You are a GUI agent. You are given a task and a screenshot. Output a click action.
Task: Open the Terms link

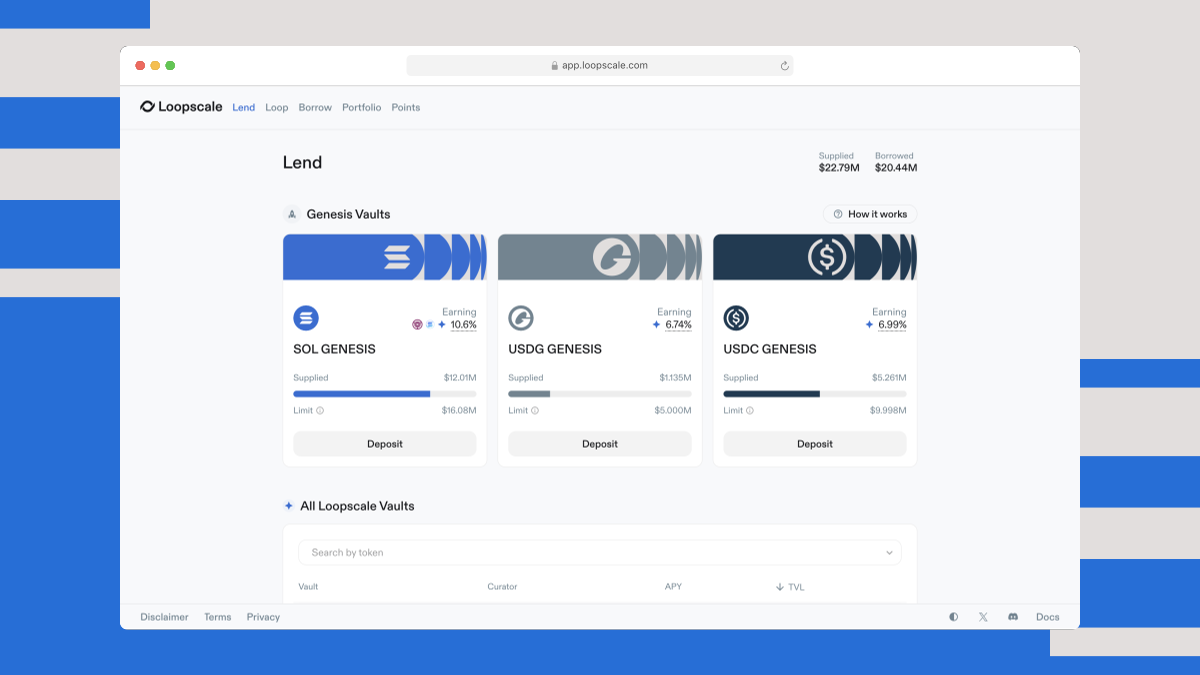pyautogui.click(x=218, y=617)
